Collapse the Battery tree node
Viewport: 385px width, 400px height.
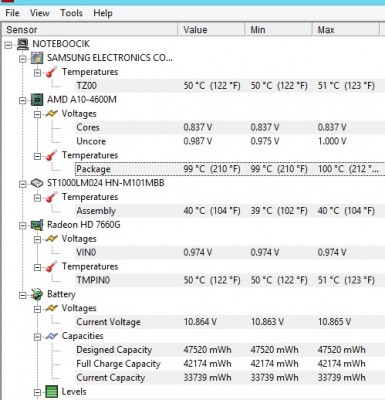pos(23,295)
